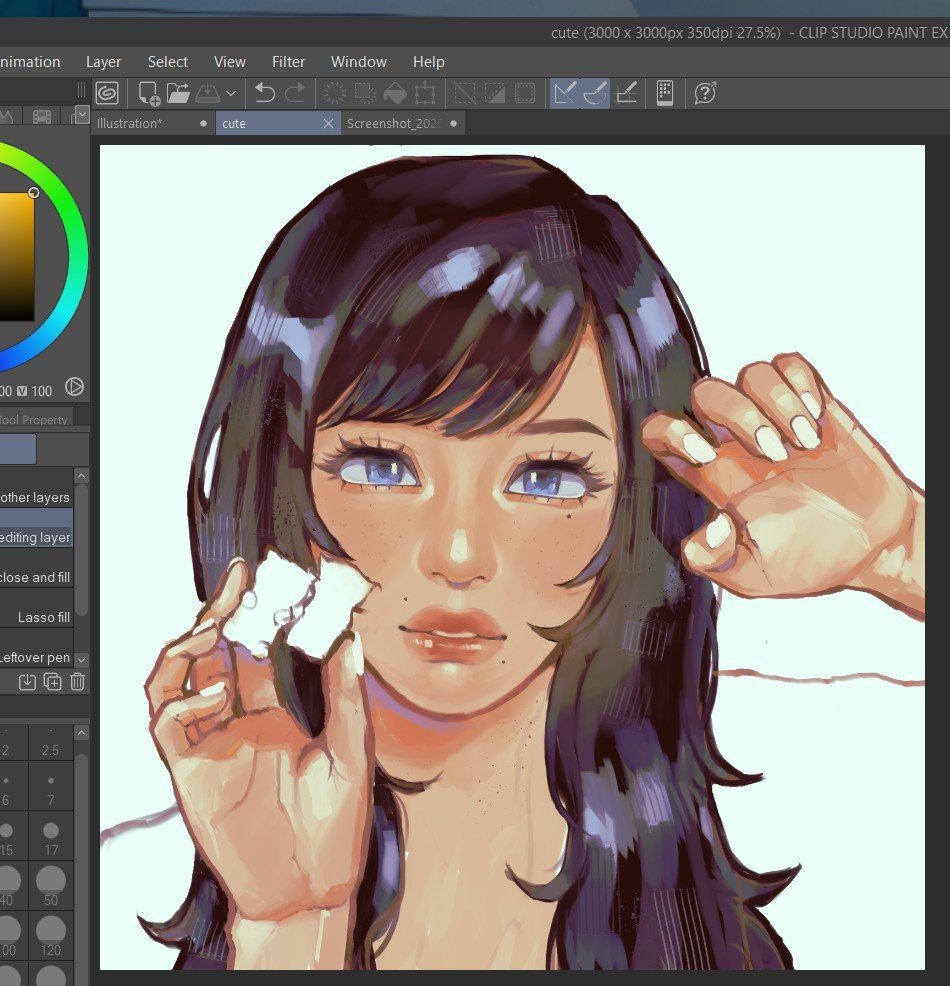Open the View menu
This screenshot has height=986, width=950.
click(x=229, y=62)
